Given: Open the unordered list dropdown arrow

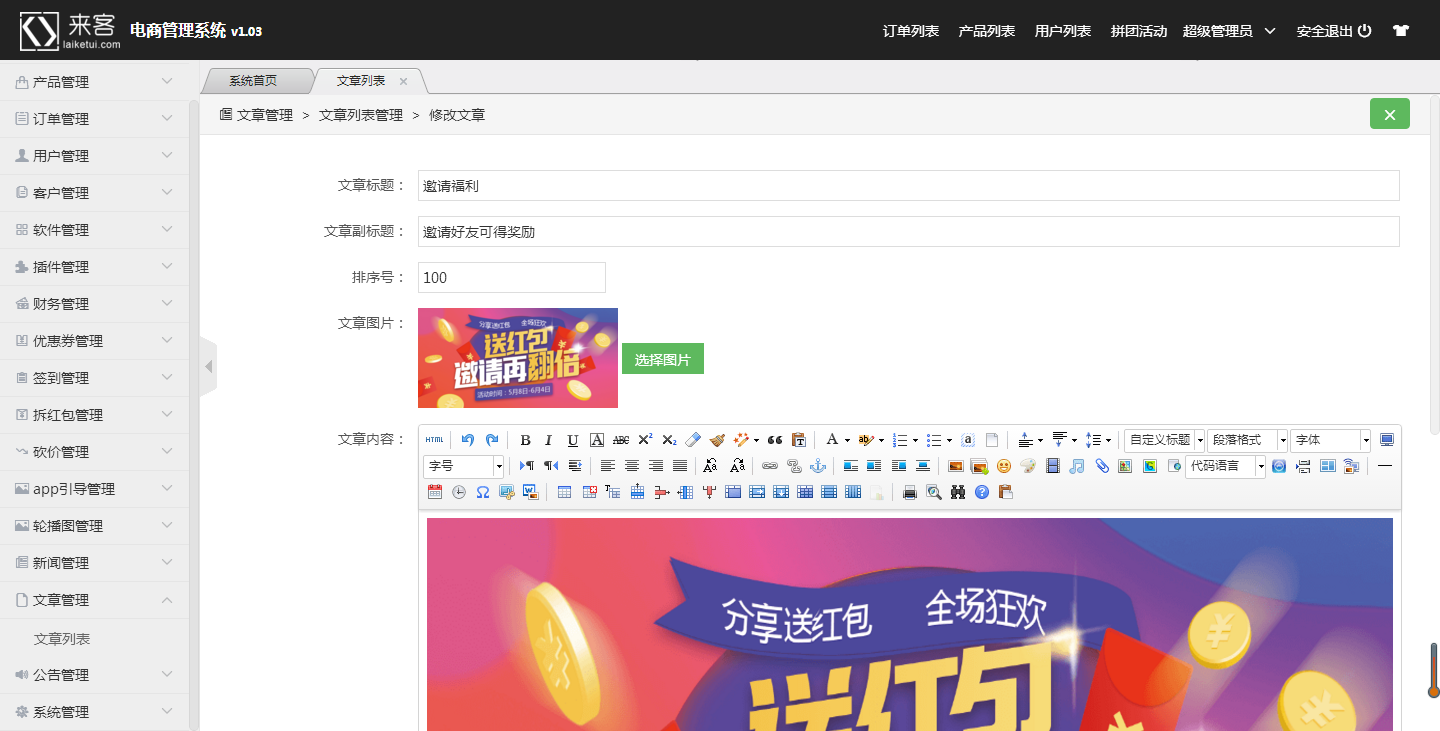Looking at the screenshot, I should pos(949,440).
